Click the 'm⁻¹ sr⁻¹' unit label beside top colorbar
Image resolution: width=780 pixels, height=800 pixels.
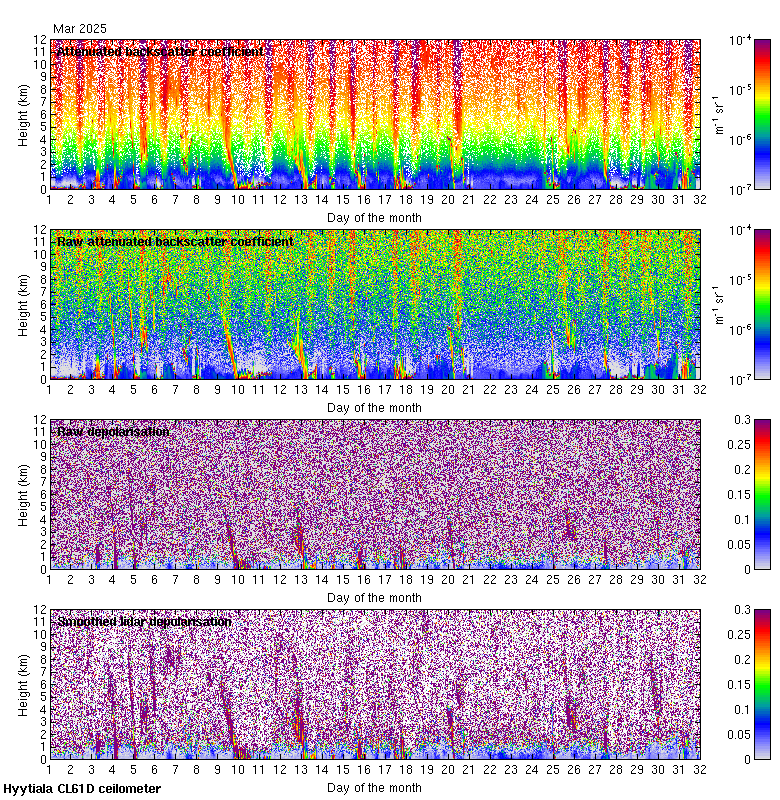click(717, 114)
